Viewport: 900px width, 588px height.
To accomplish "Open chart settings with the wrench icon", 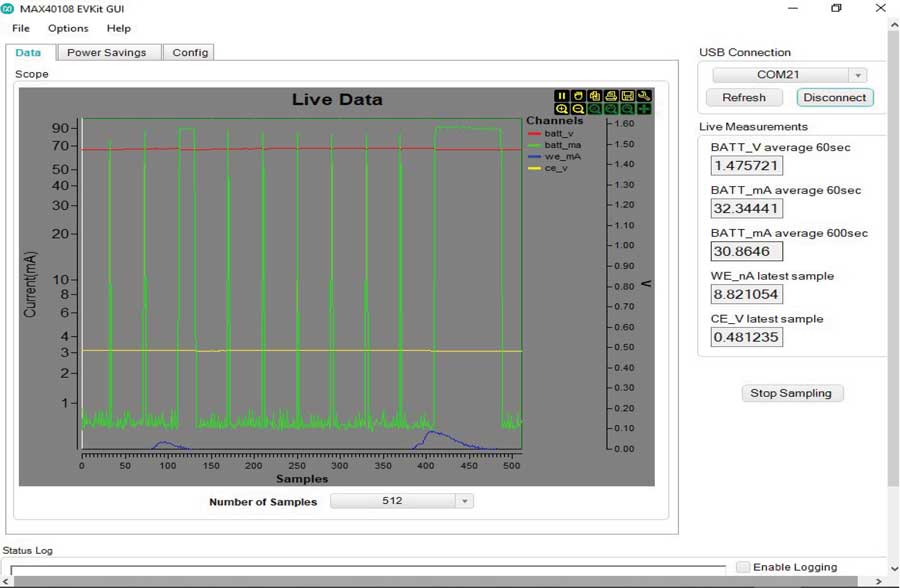I will [x=643, y=96].
